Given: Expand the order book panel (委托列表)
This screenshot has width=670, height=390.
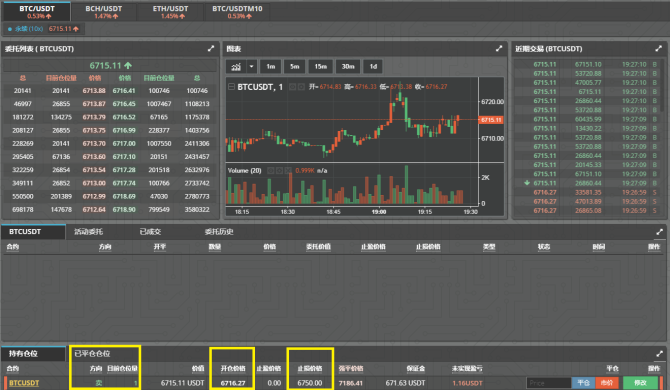Looking at the screenshot, I should 211,49.
